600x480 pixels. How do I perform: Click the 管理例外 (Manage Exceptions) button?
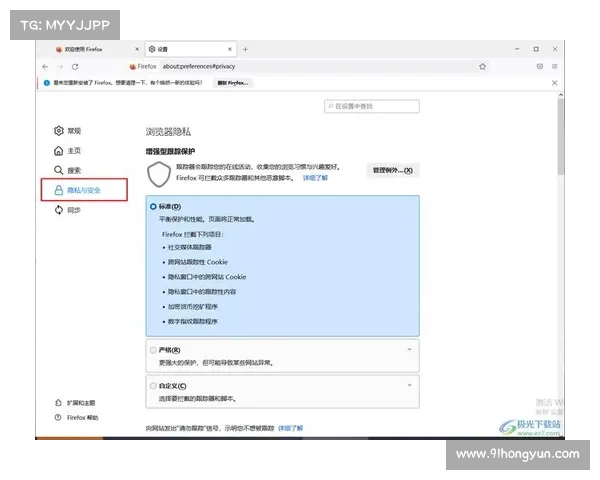pos(392,170)
